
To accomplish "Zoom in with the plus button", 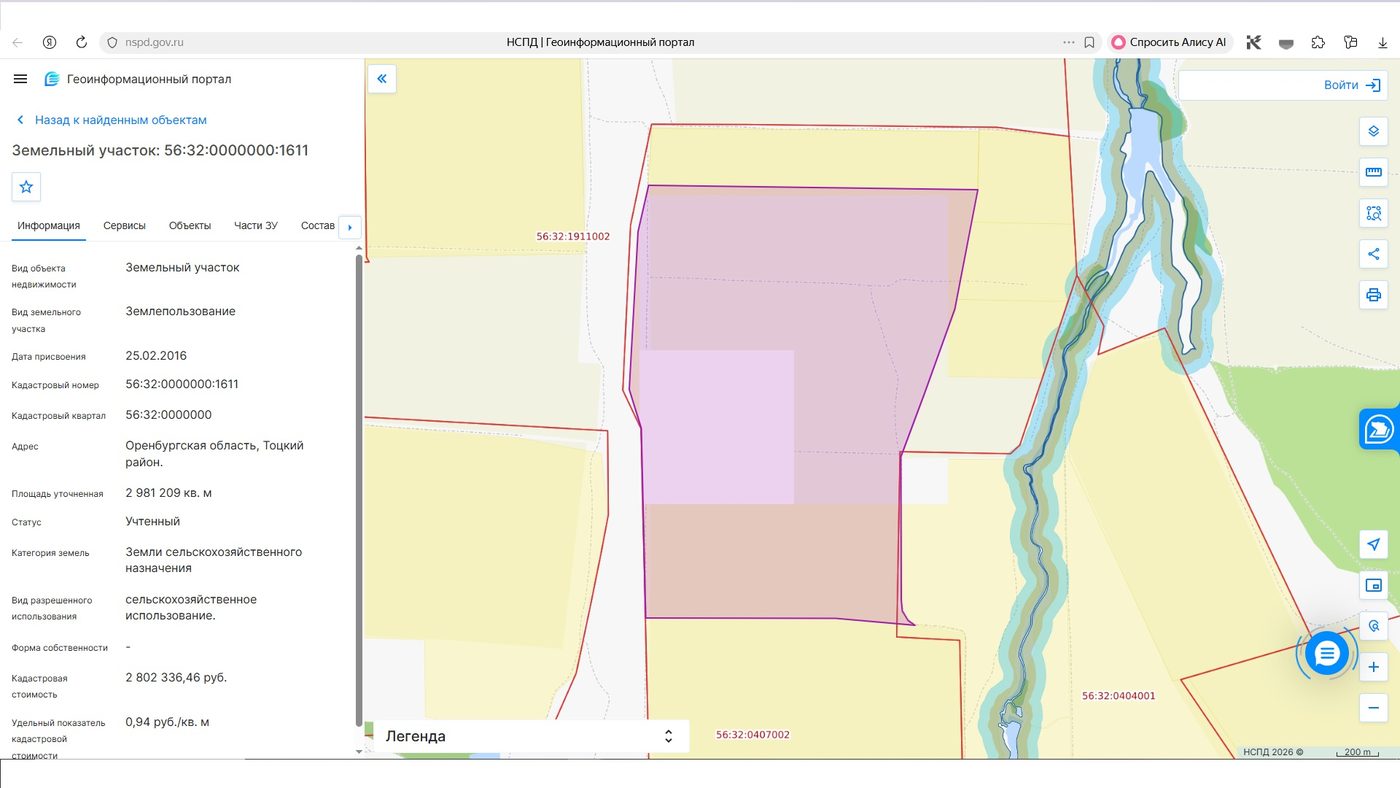I will [x=1374, y=667].
